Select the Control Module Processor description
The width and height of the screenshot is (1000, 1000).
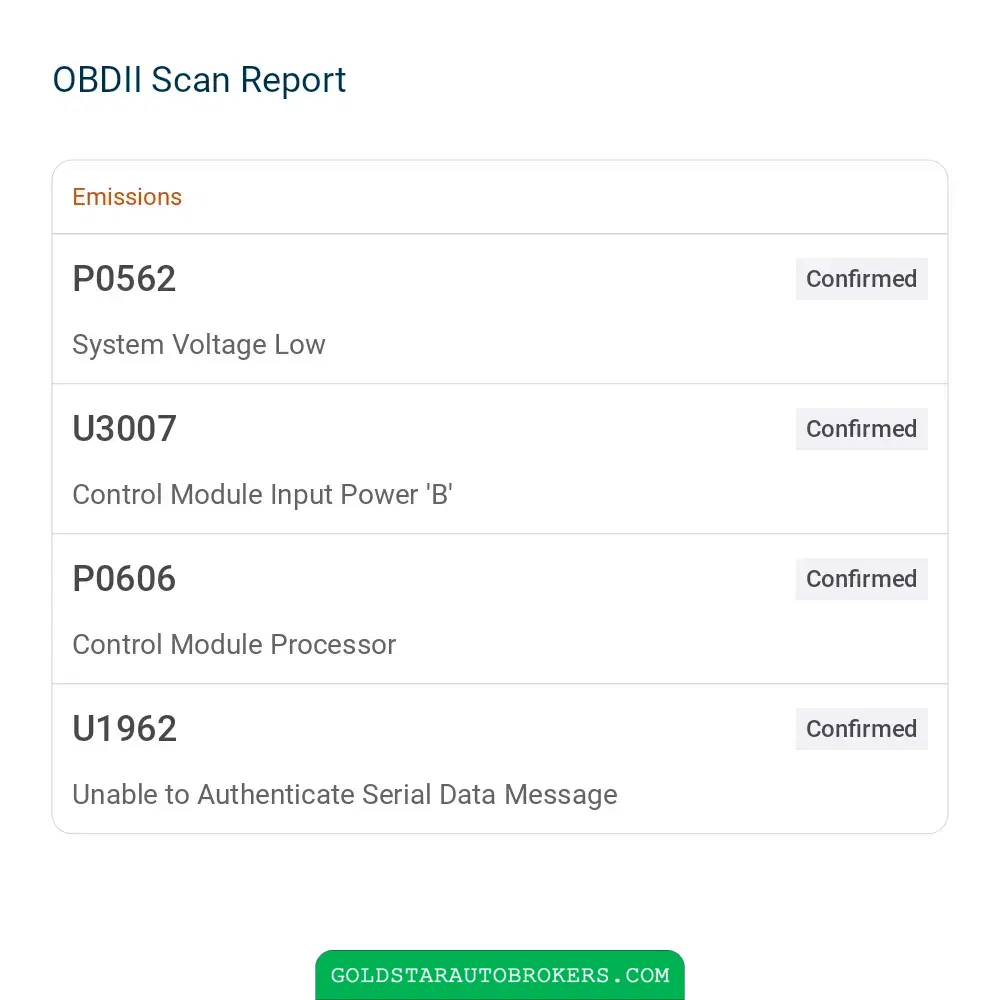coord(234,644)
